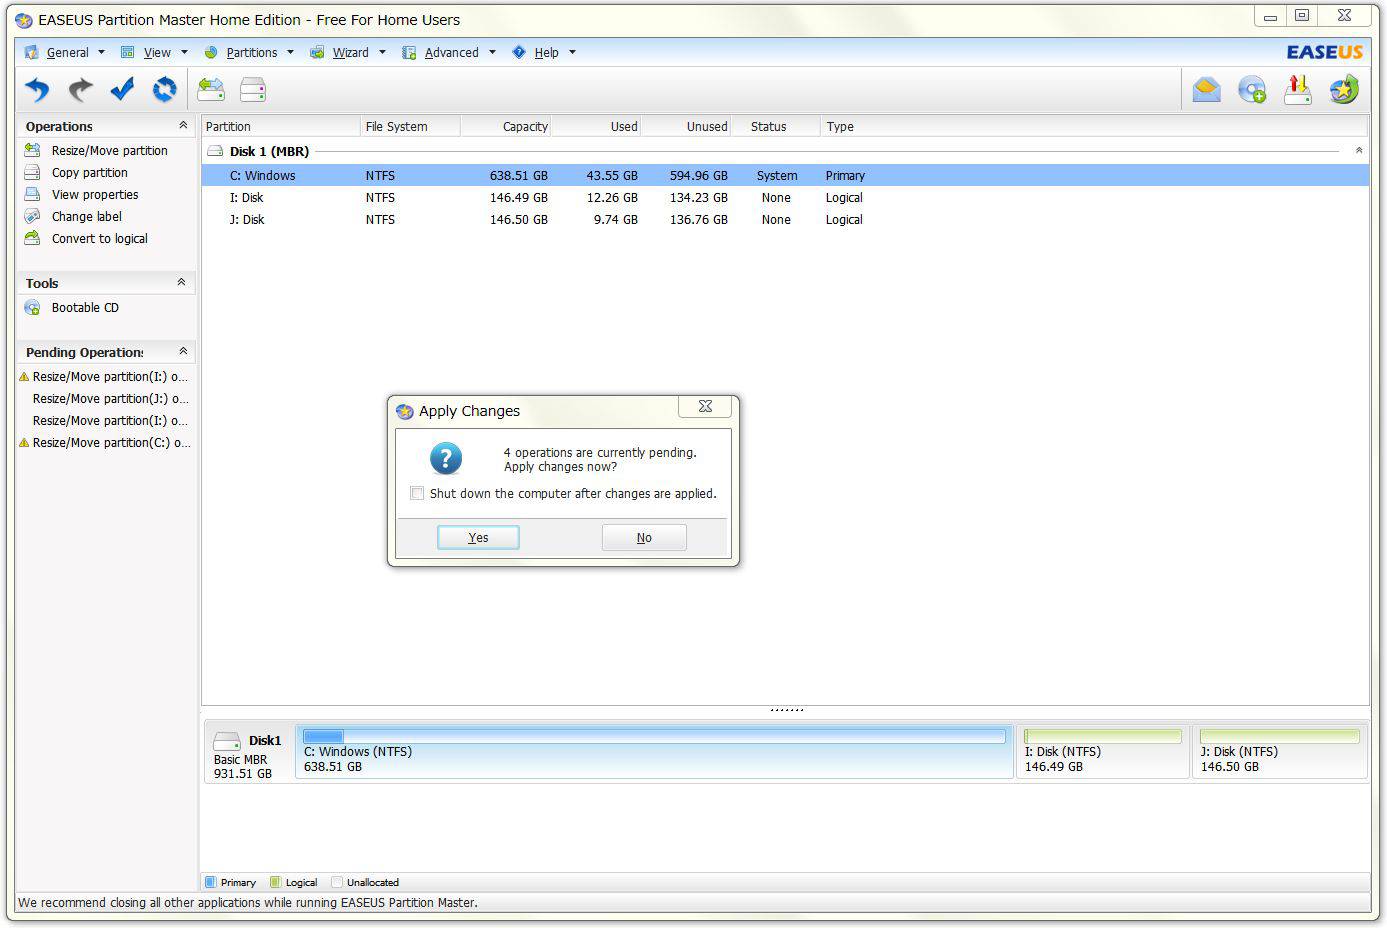Image resolution: width=1387 pixels, height=928 pixels.
Task: Click the Disk 1 (MBR) drive icon
Action: [215, 151]
